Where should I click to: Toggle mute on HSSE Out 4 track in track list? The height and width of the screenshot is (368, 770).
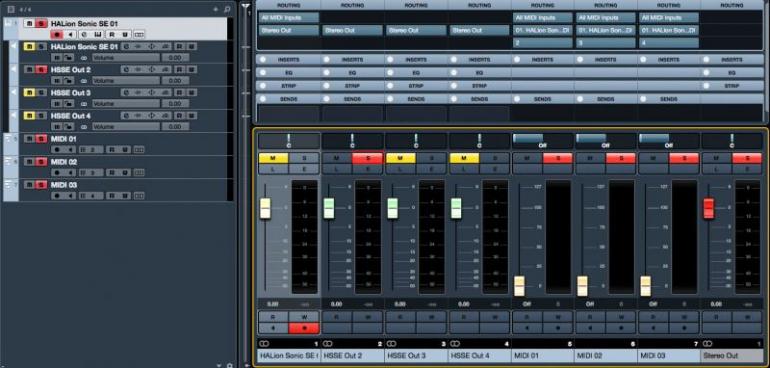pyautogui.click(x=29, y=116)
